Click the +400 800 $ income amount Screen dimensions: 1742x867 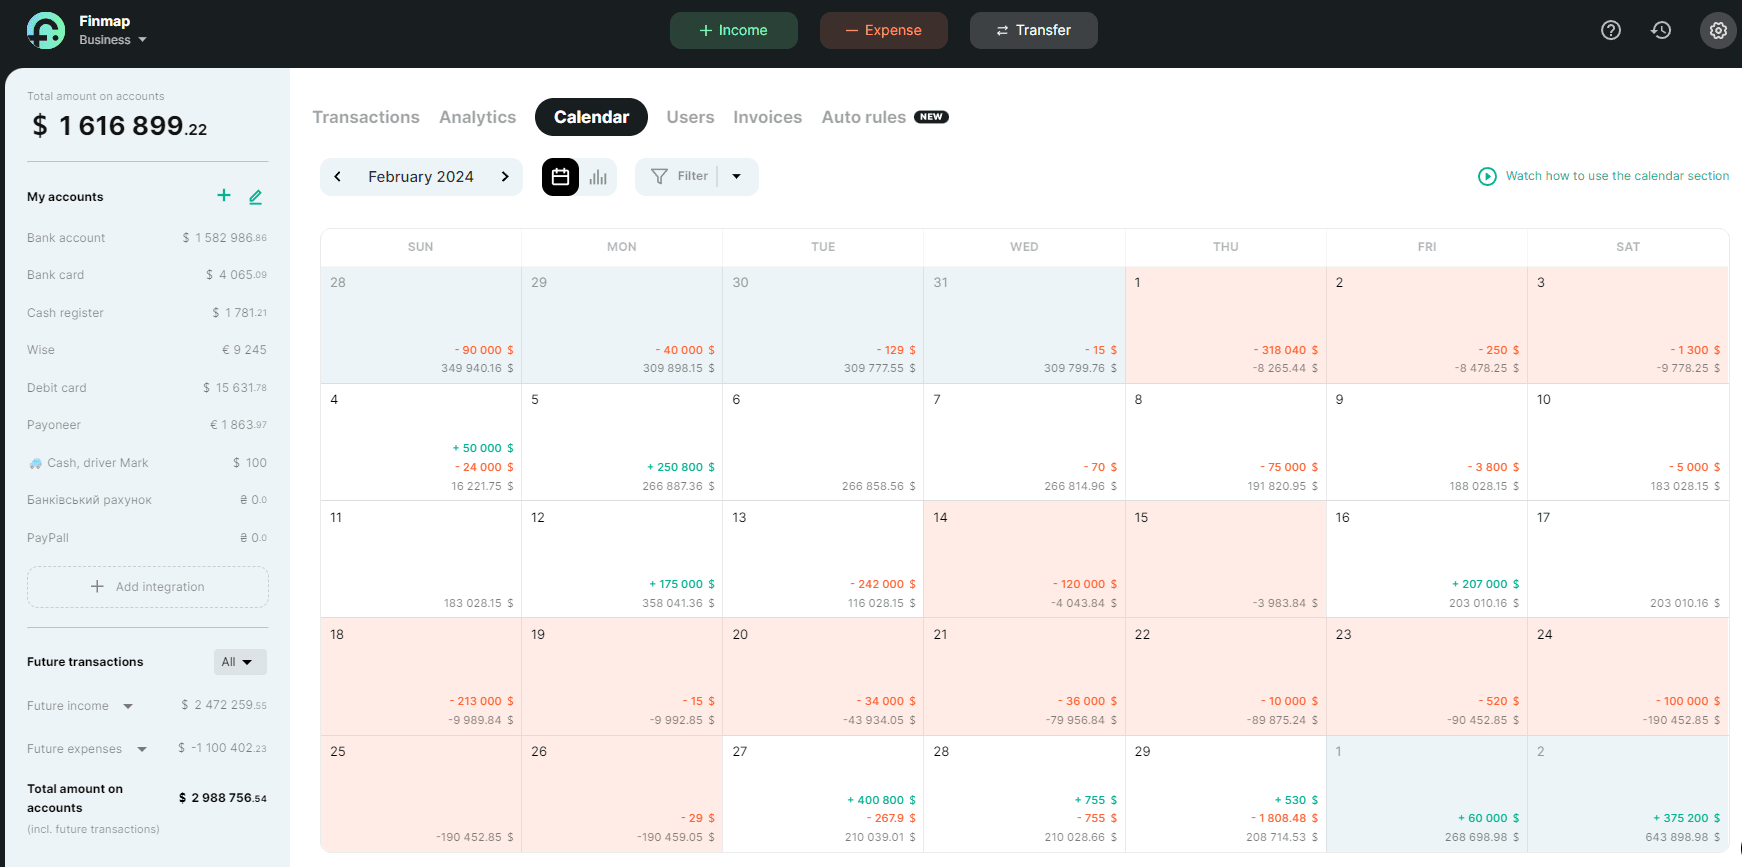coord(882,800)
